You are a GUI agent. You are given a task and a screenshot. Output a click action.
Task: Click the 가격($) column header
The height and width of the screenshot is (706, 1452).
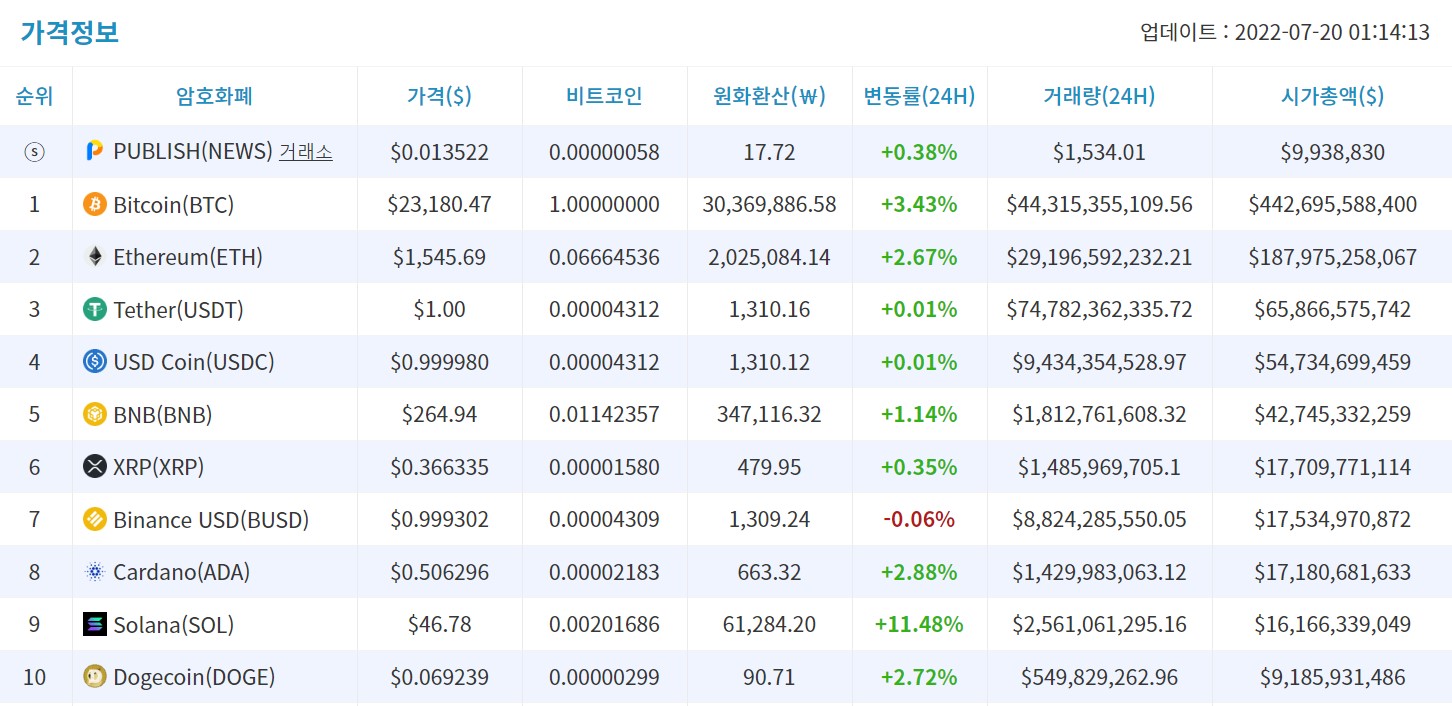tap(439, 96)
